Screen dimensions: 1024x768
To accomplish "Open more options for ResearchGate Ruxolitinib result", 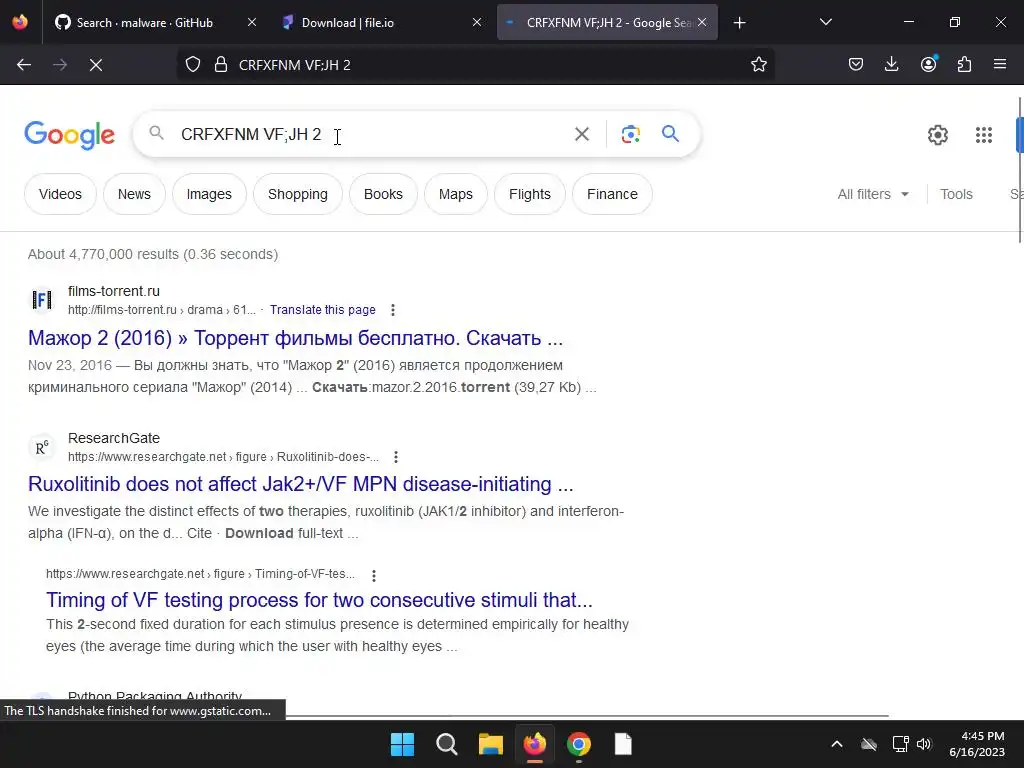I will point(396,457).
